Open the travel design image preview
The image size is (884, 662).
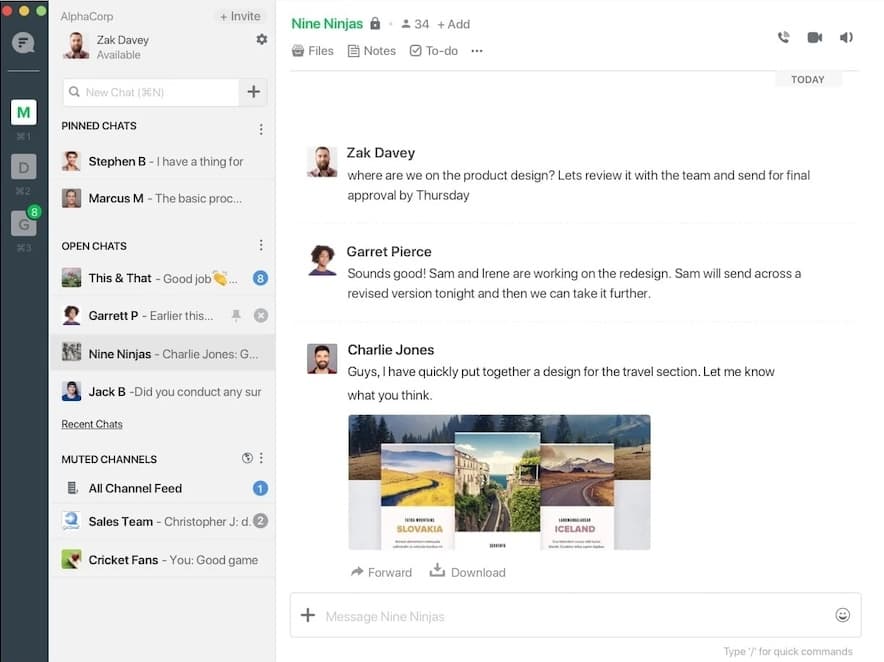499,482
